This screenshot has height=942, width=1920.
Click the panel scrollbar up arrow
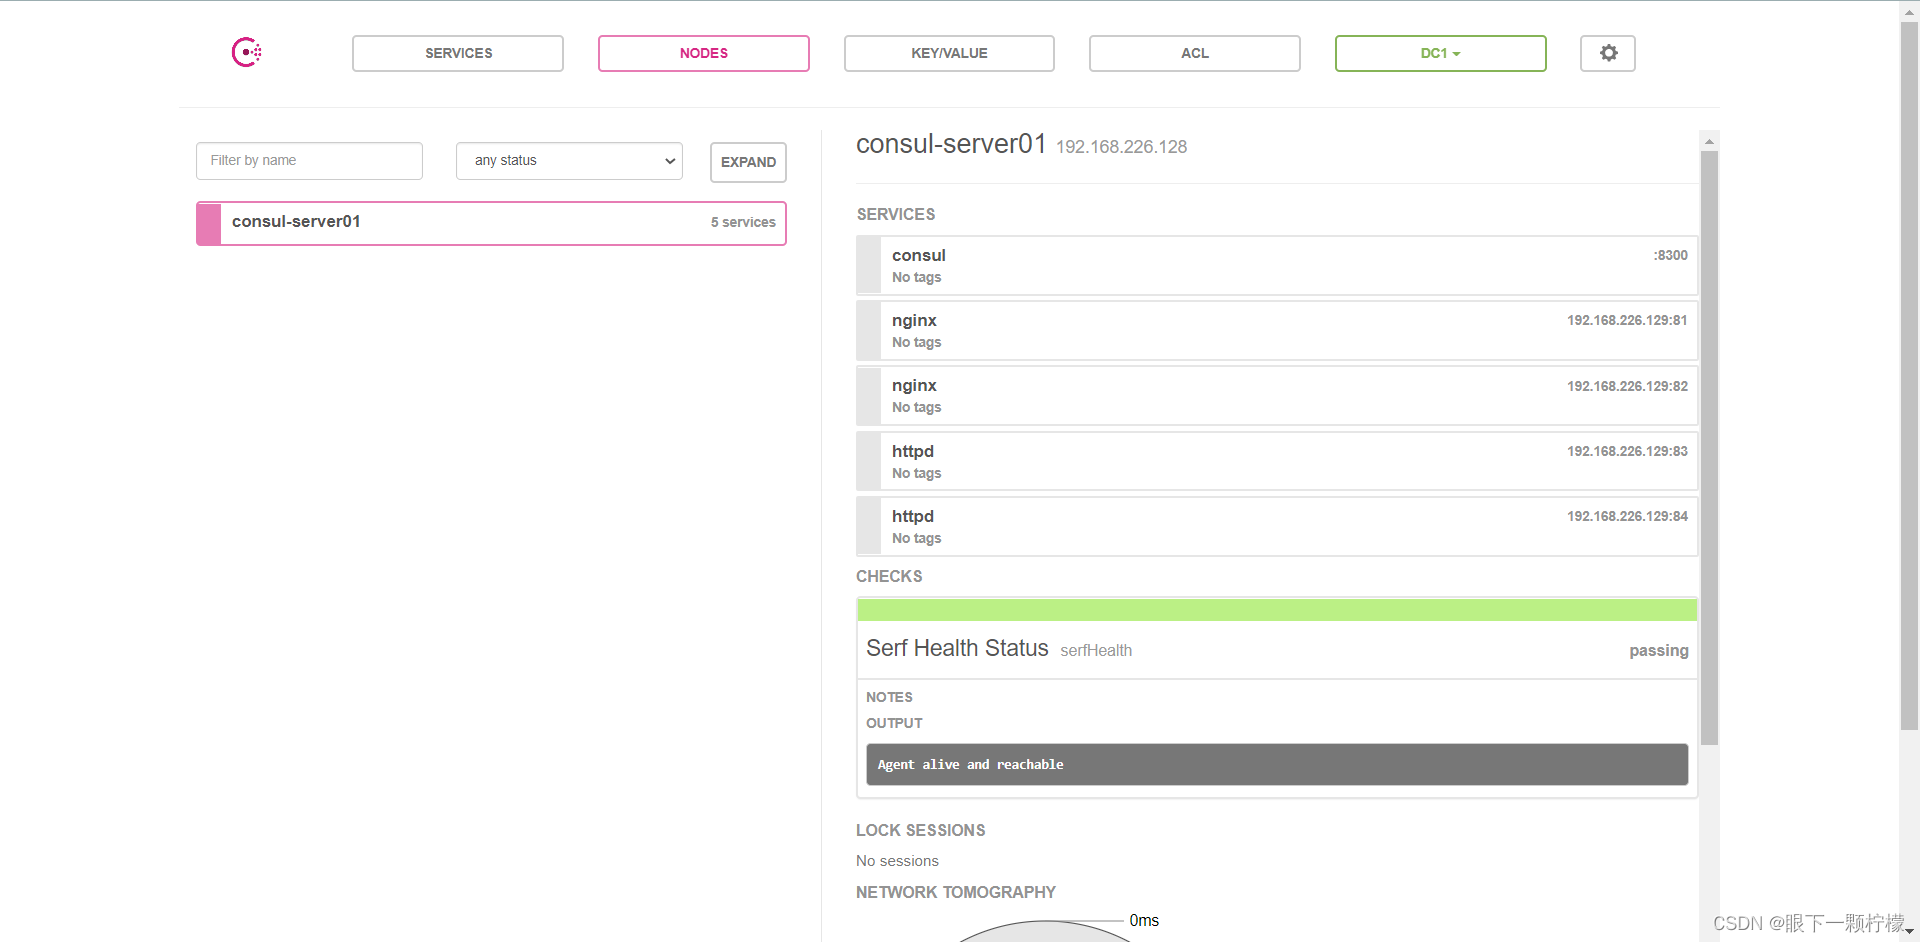(x=1709, y=140)
